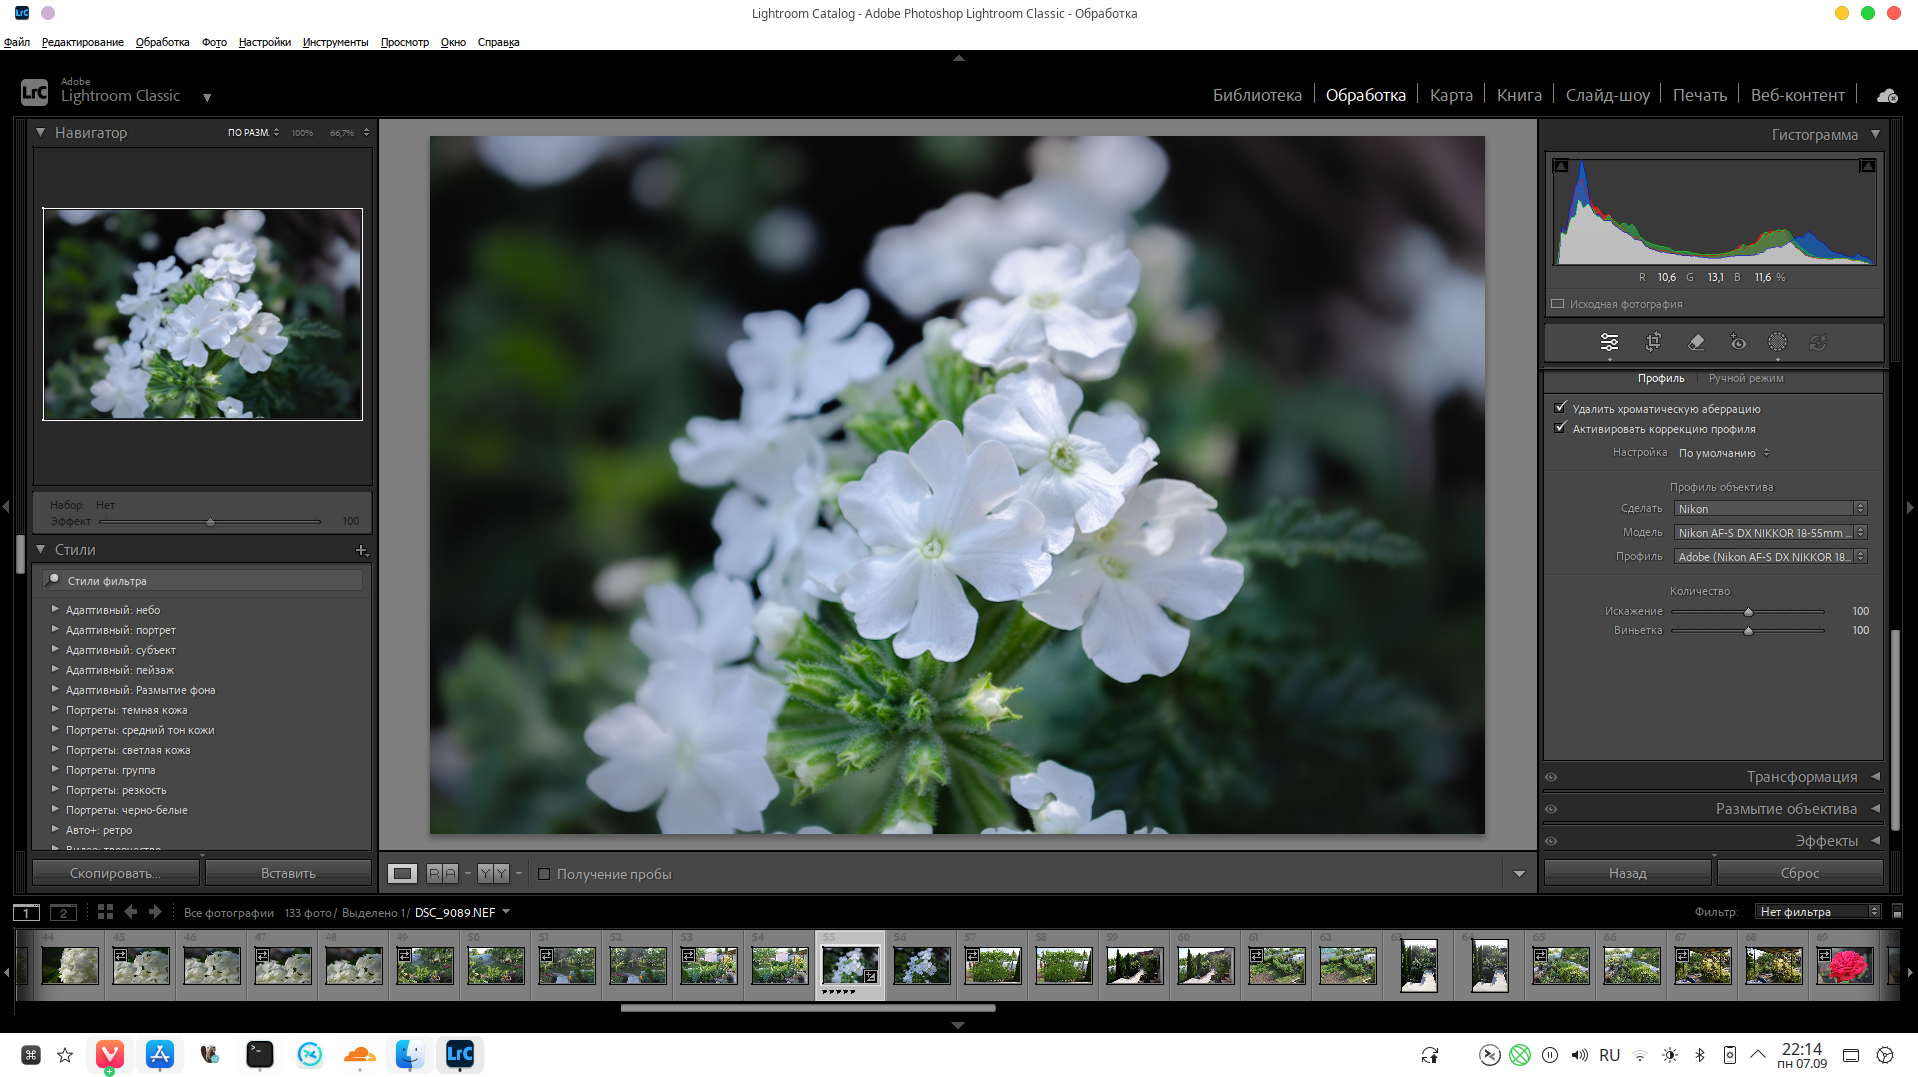Add new preset with plus icon
Viewport: 1918px width, 1077px height.
[x=362, y=550]
